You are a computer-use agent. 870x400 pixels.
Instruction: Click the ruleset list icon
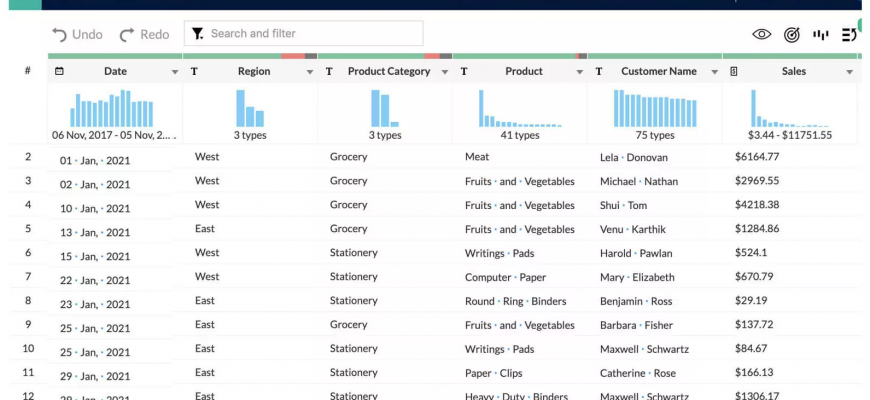[849, 34]
